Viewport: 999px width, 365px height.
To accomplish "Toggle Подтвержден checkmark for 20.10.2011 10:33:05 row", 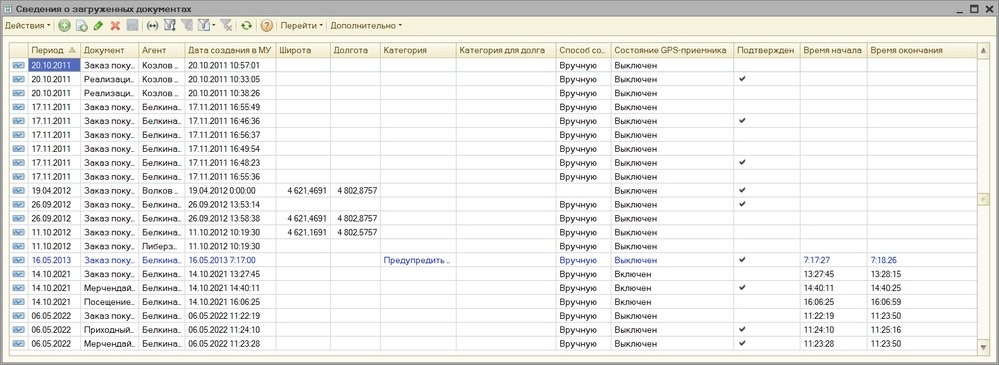I will pyautogui.click(x=742, y=79).
